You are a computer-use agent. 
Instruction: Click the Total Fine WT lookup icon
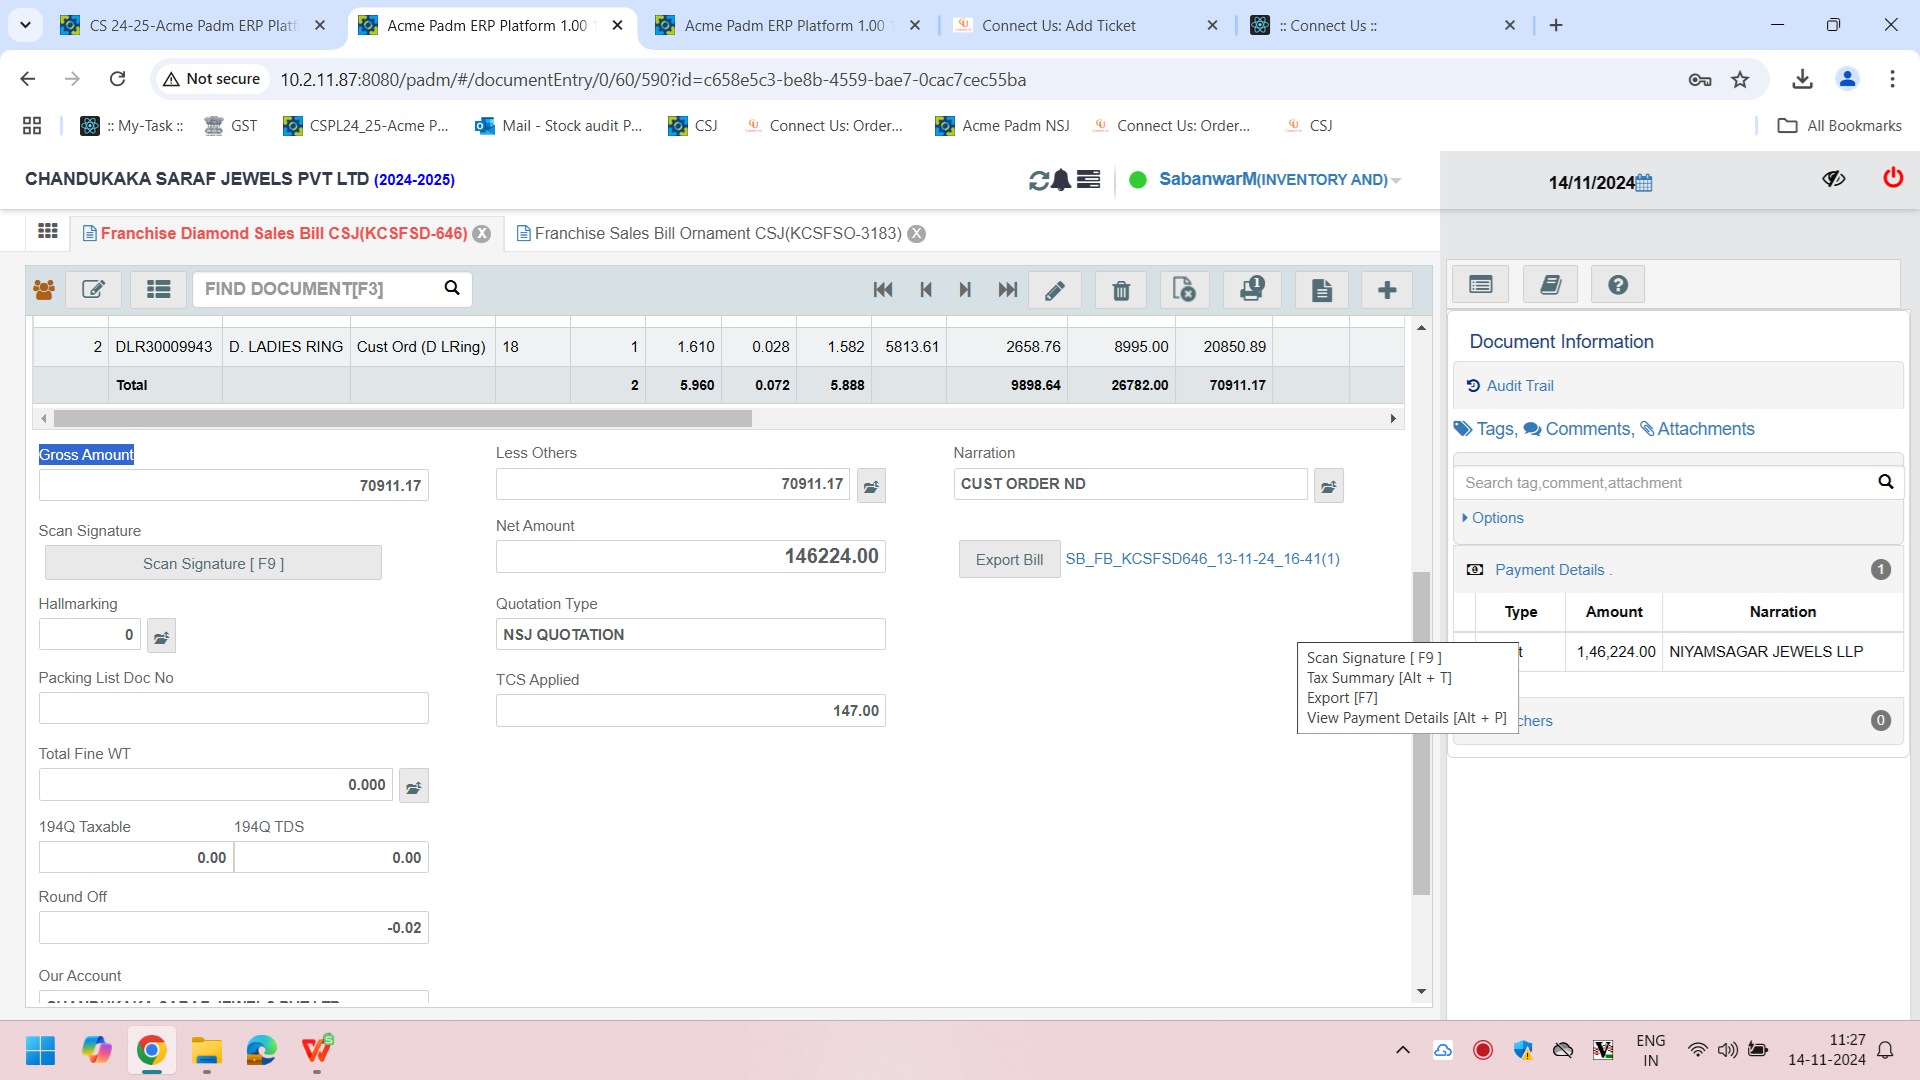tap(413, 787)
